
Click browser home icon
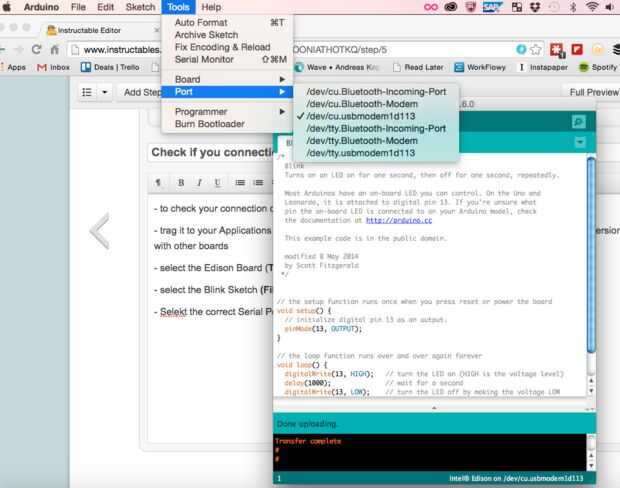[x=55, y=50]
